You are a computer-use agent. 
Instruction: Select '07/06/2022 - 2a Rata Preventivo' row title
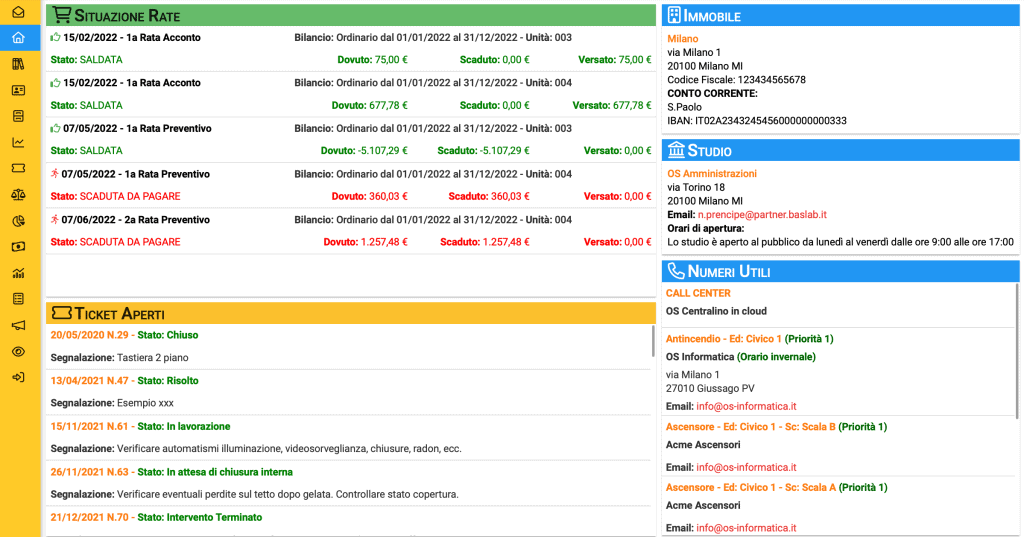136,220
